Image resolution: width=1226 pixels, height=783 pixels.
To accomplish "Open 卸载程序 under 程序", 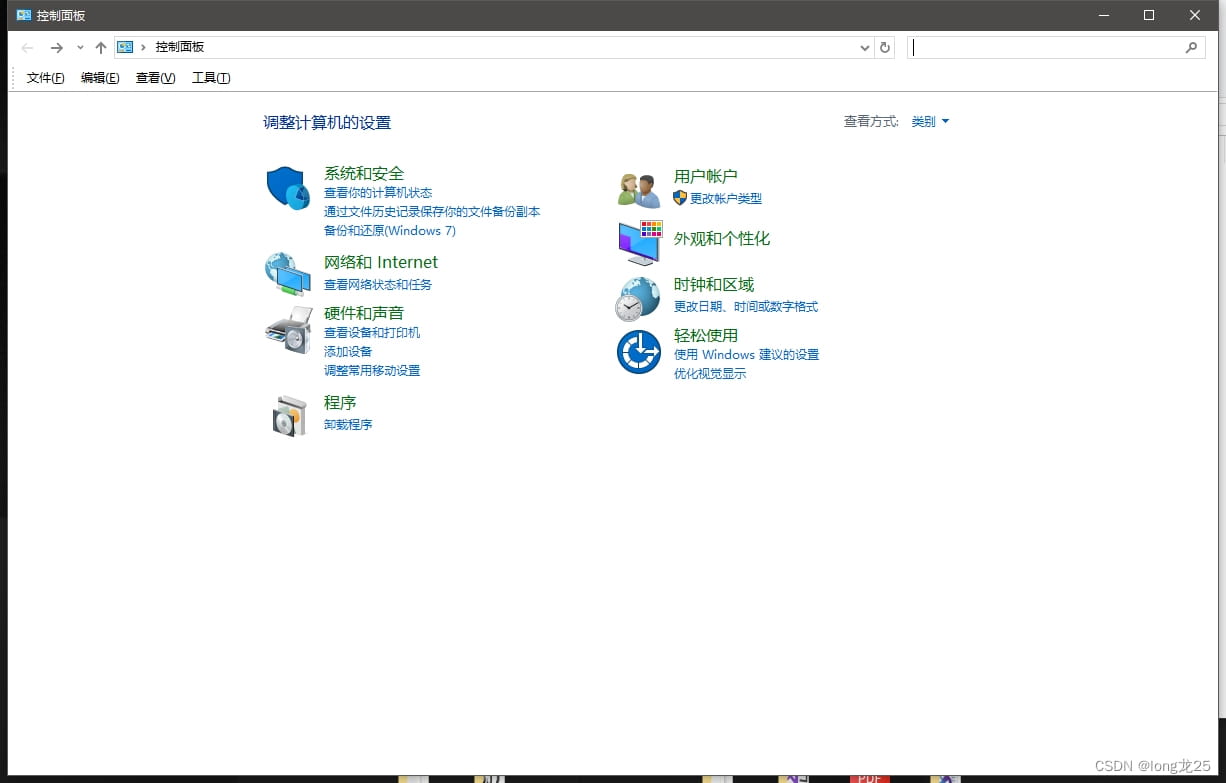I will click(348, 423).
